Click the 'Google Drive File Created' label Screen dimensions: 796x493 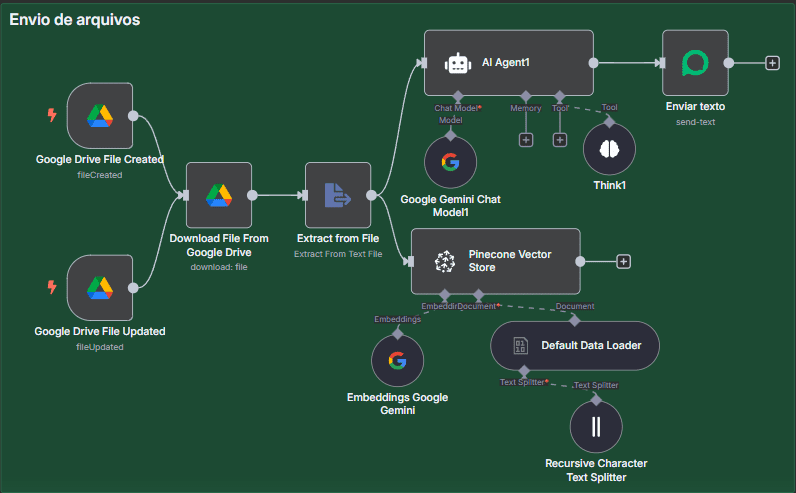100,159
